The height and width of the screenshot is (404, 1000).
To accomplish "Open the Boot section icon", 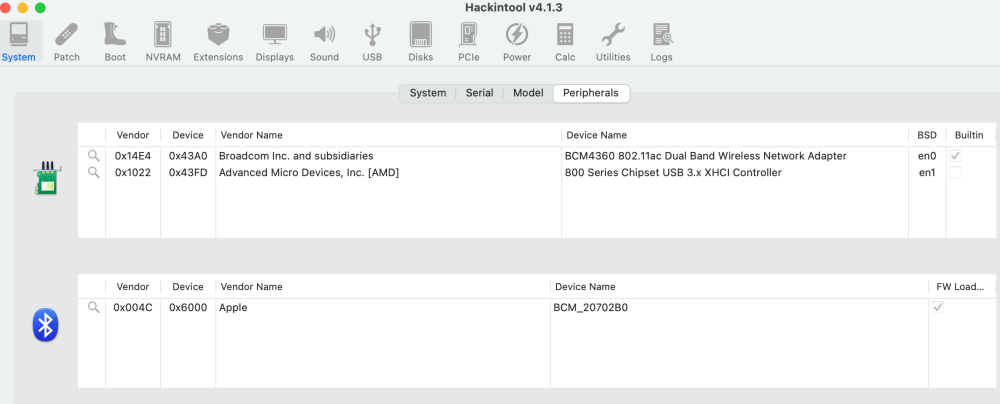I will coord(115,41).
